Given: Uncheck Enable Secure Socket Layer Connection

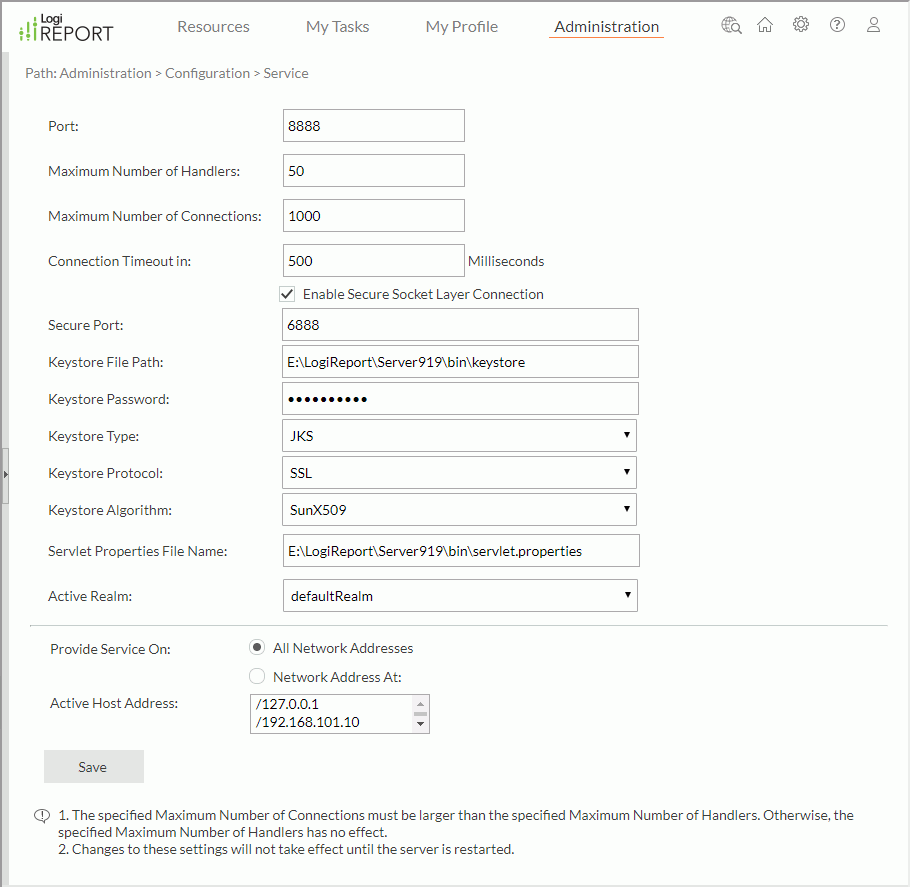Looking at the screenshot, I should coord(287,293).
